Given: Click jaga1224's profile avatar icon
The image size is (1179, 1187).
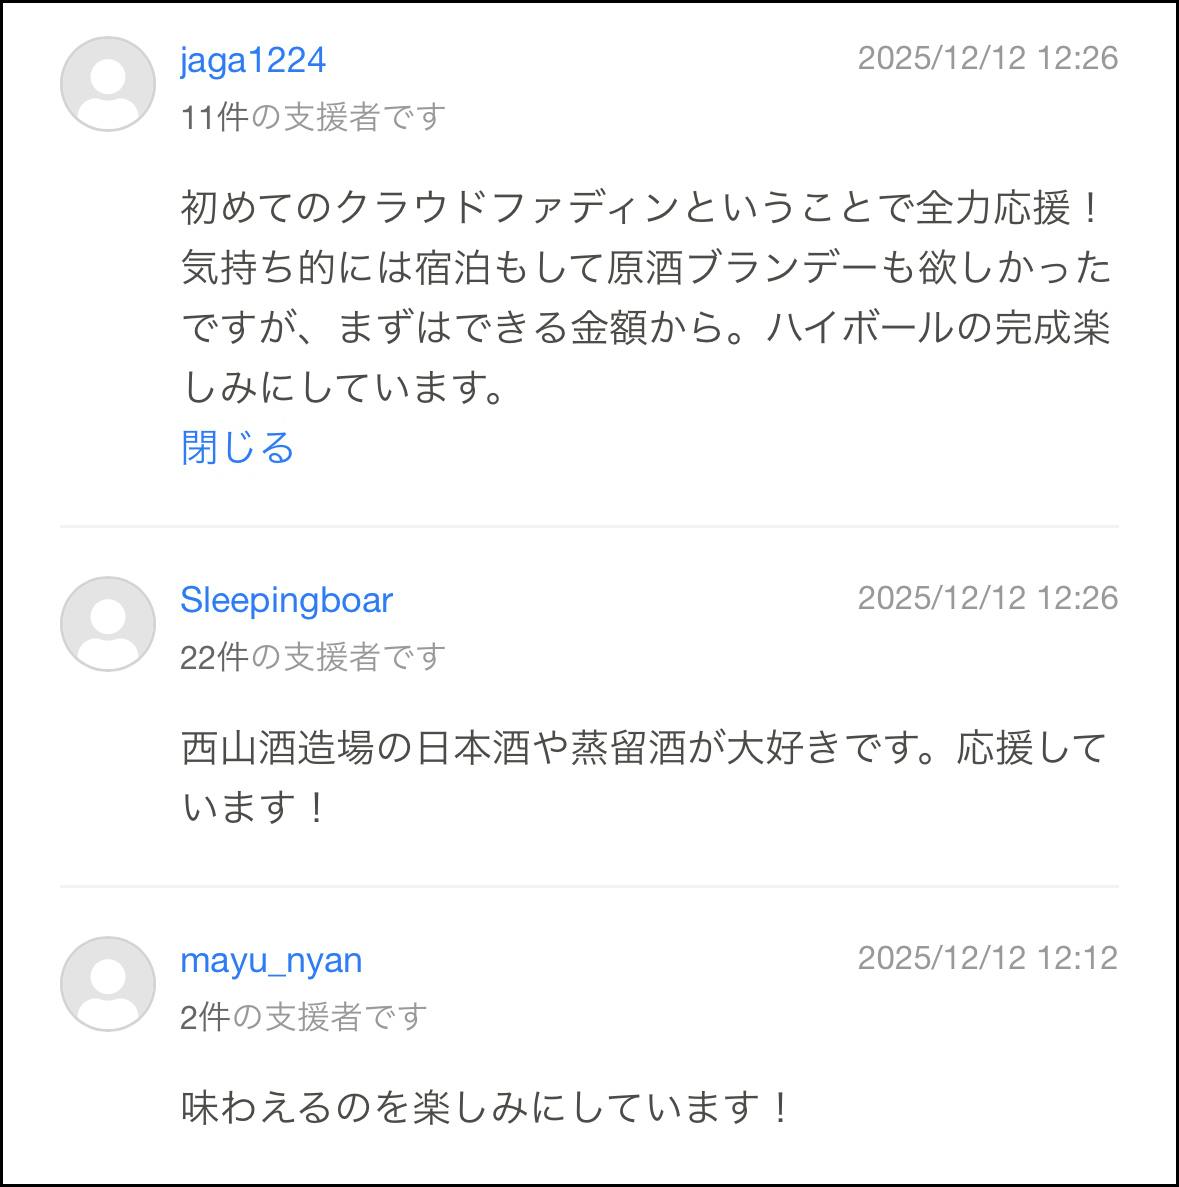Looking at the screenshot, I should tap(108, 84).
